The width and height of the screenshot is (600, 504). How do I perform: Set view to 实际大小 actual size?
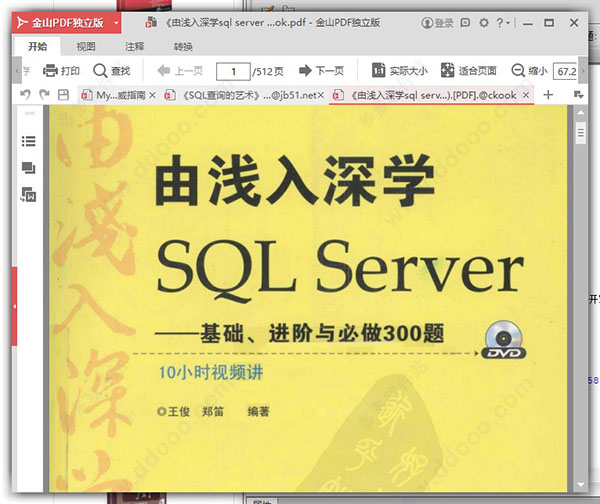tap(399, 71)
